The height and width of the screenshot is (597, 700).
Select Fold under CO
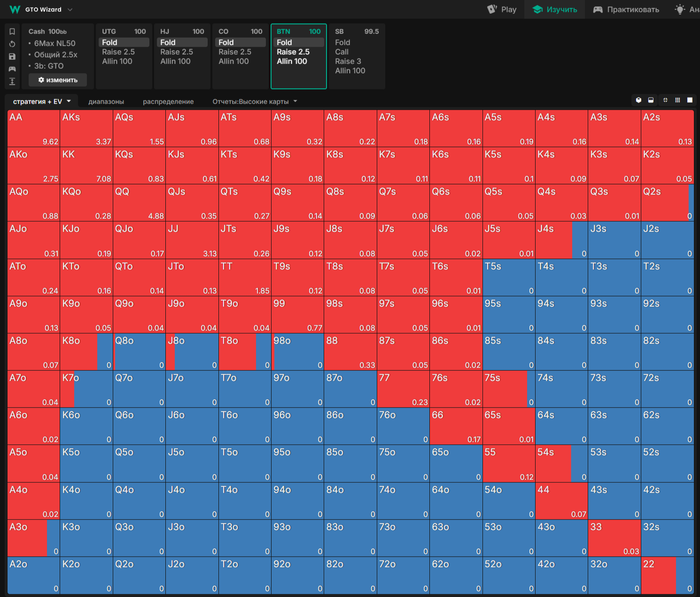[x=240, y=42]
